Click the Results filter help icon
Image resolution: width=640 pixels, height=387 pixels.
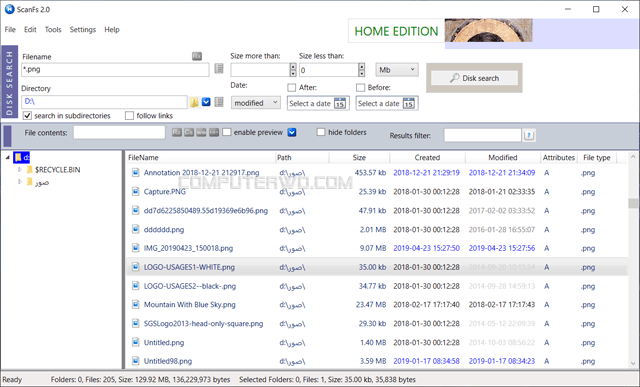pos(529,135)
